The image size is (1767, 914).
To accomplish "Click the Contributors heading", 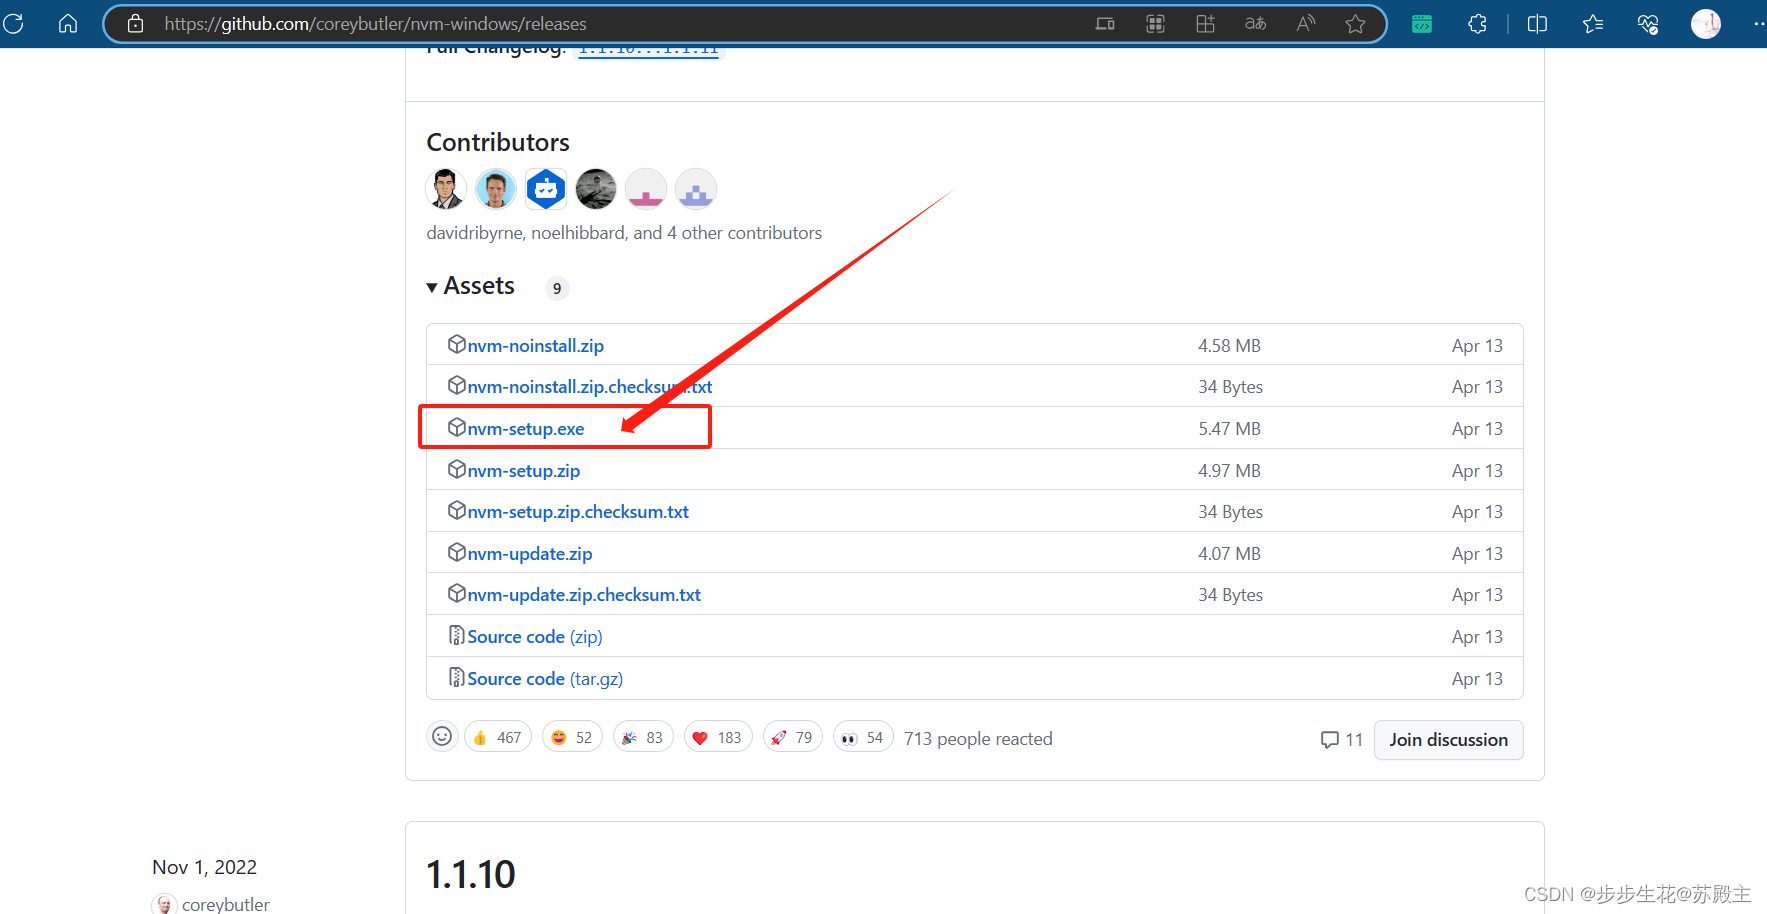I will [498, 142].
